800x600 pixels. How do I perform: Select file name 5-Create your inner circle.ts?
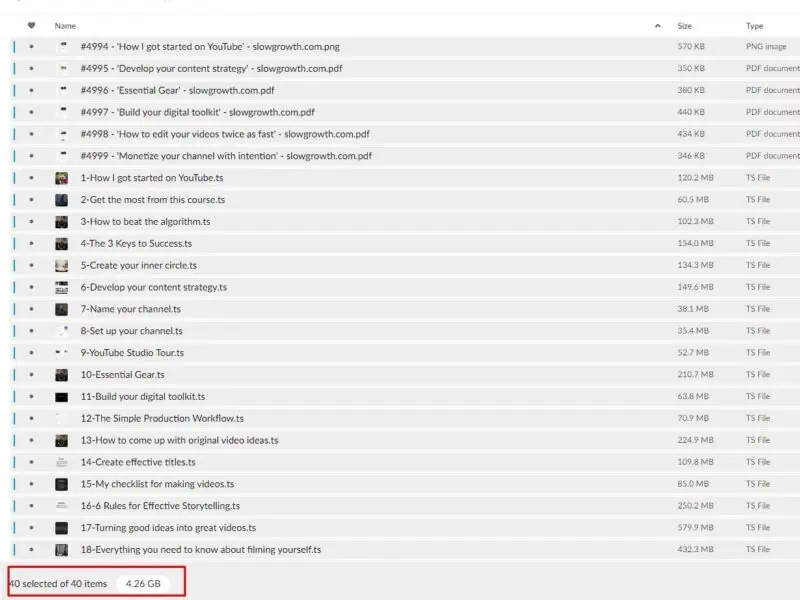point(138,265)
